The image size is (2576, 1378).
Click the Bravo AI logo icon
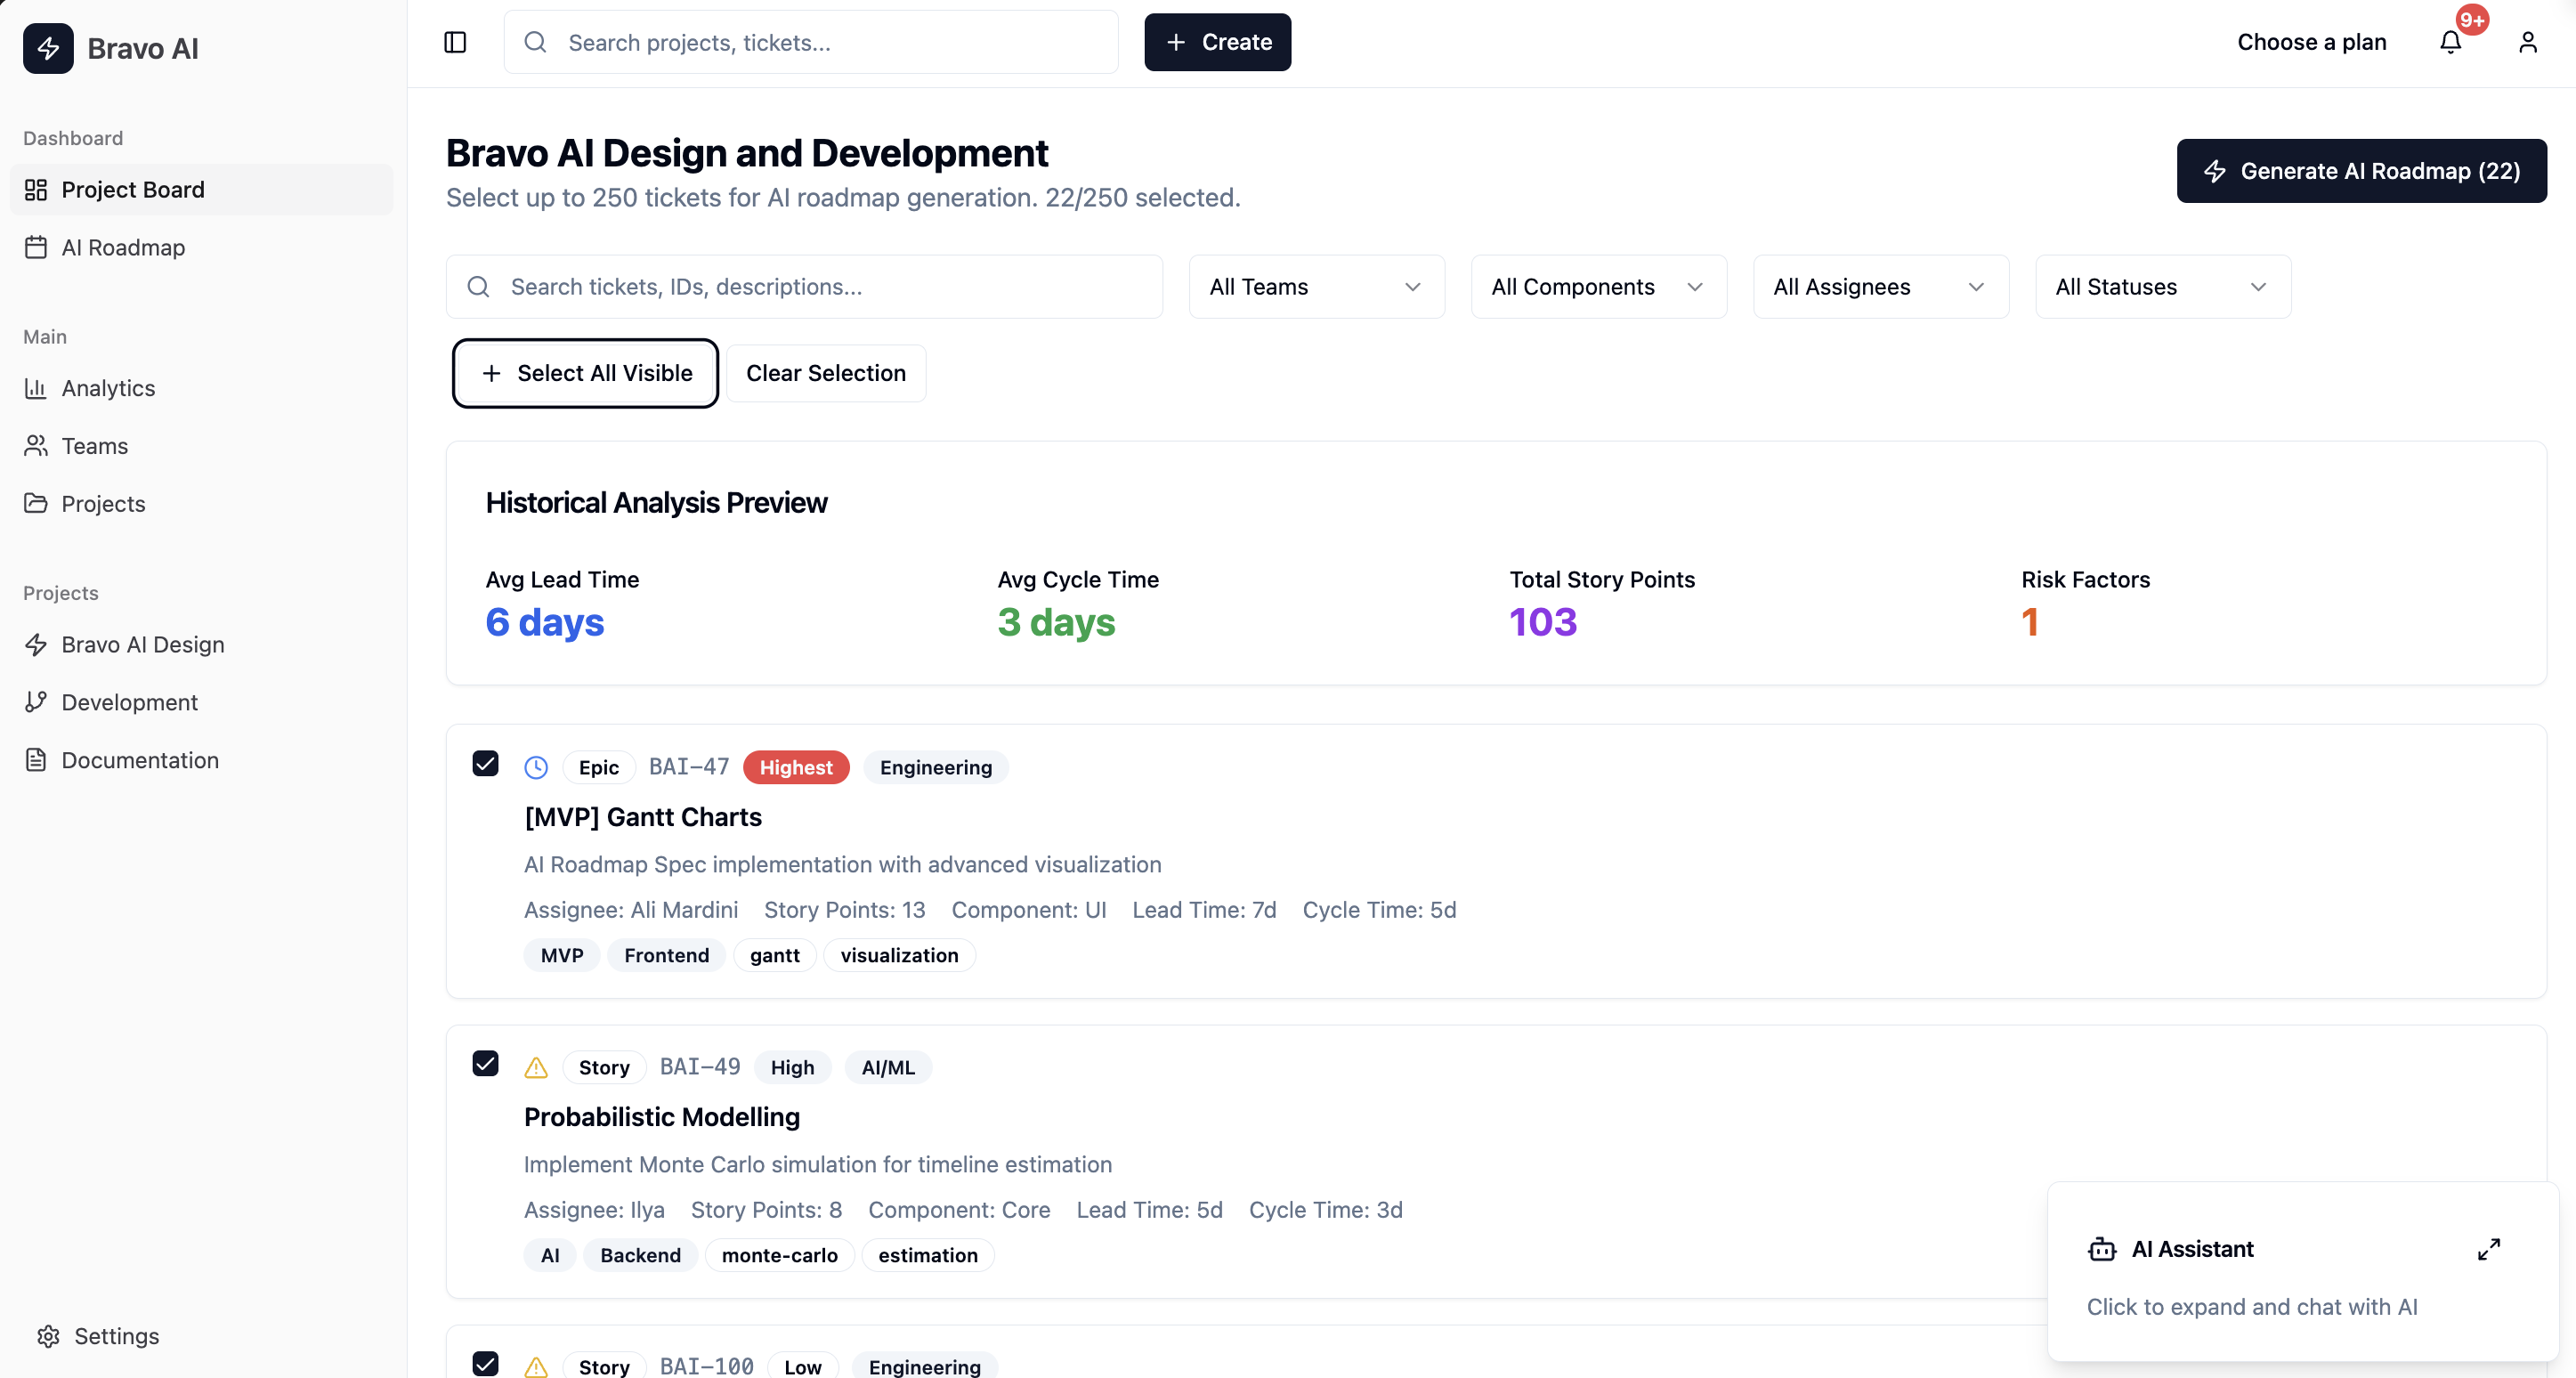coord(48,48)
